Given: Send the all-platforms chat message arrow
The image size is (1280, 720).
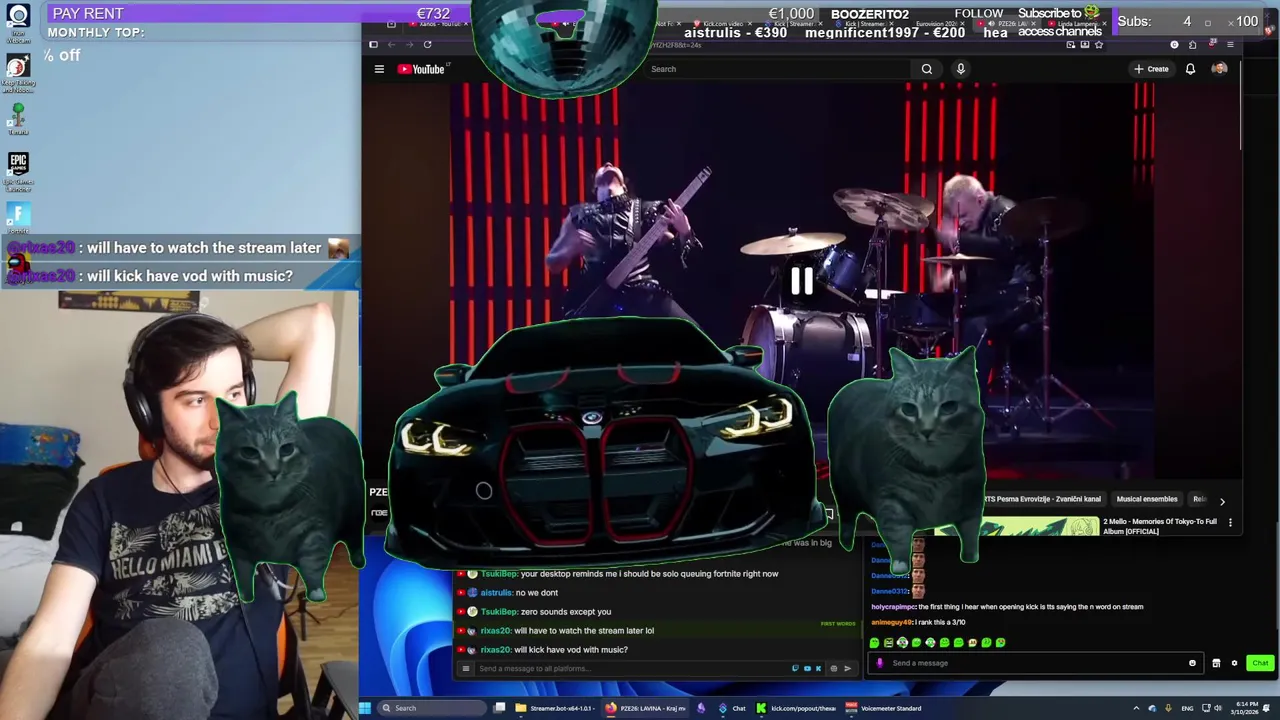Looking at the screenshot, I should (x=847, y=669).
